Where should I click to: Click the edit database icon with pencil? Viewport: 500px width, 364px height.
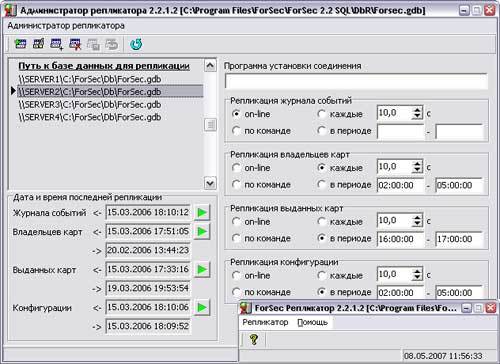coord(39,44)
